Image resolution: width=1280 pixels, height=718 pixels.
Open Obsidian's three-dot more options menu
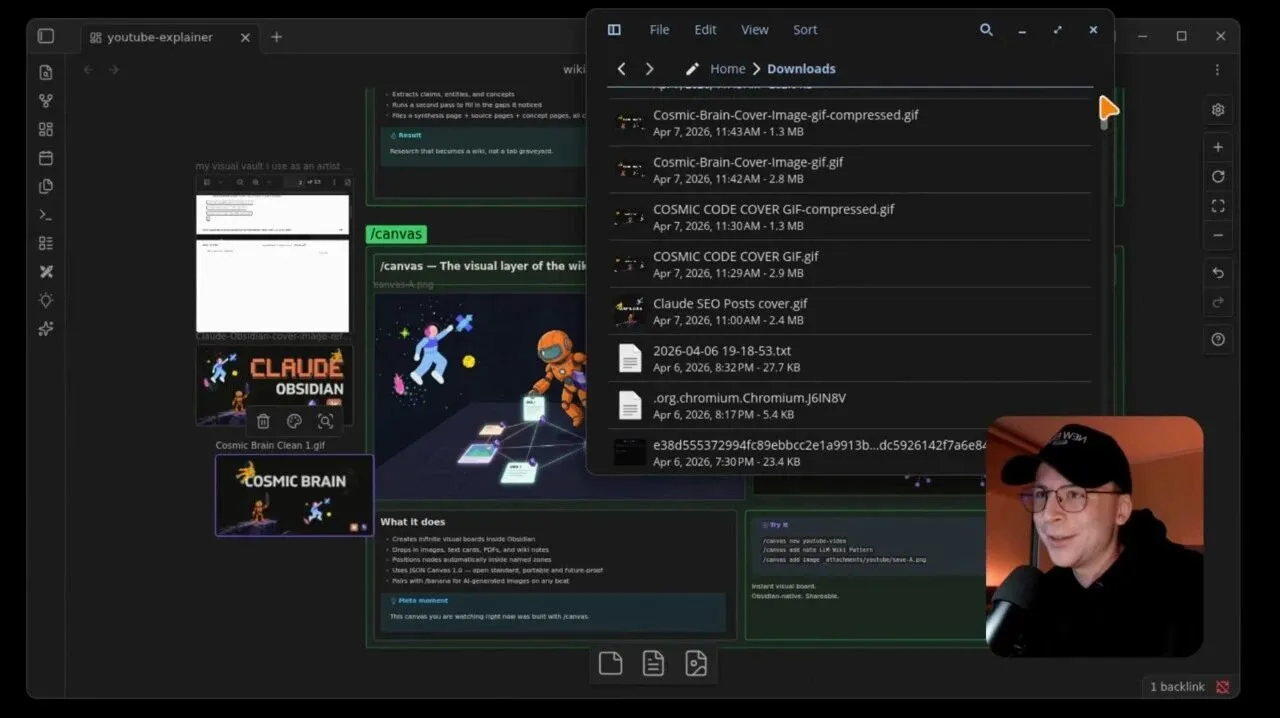tap(1217, 70)
